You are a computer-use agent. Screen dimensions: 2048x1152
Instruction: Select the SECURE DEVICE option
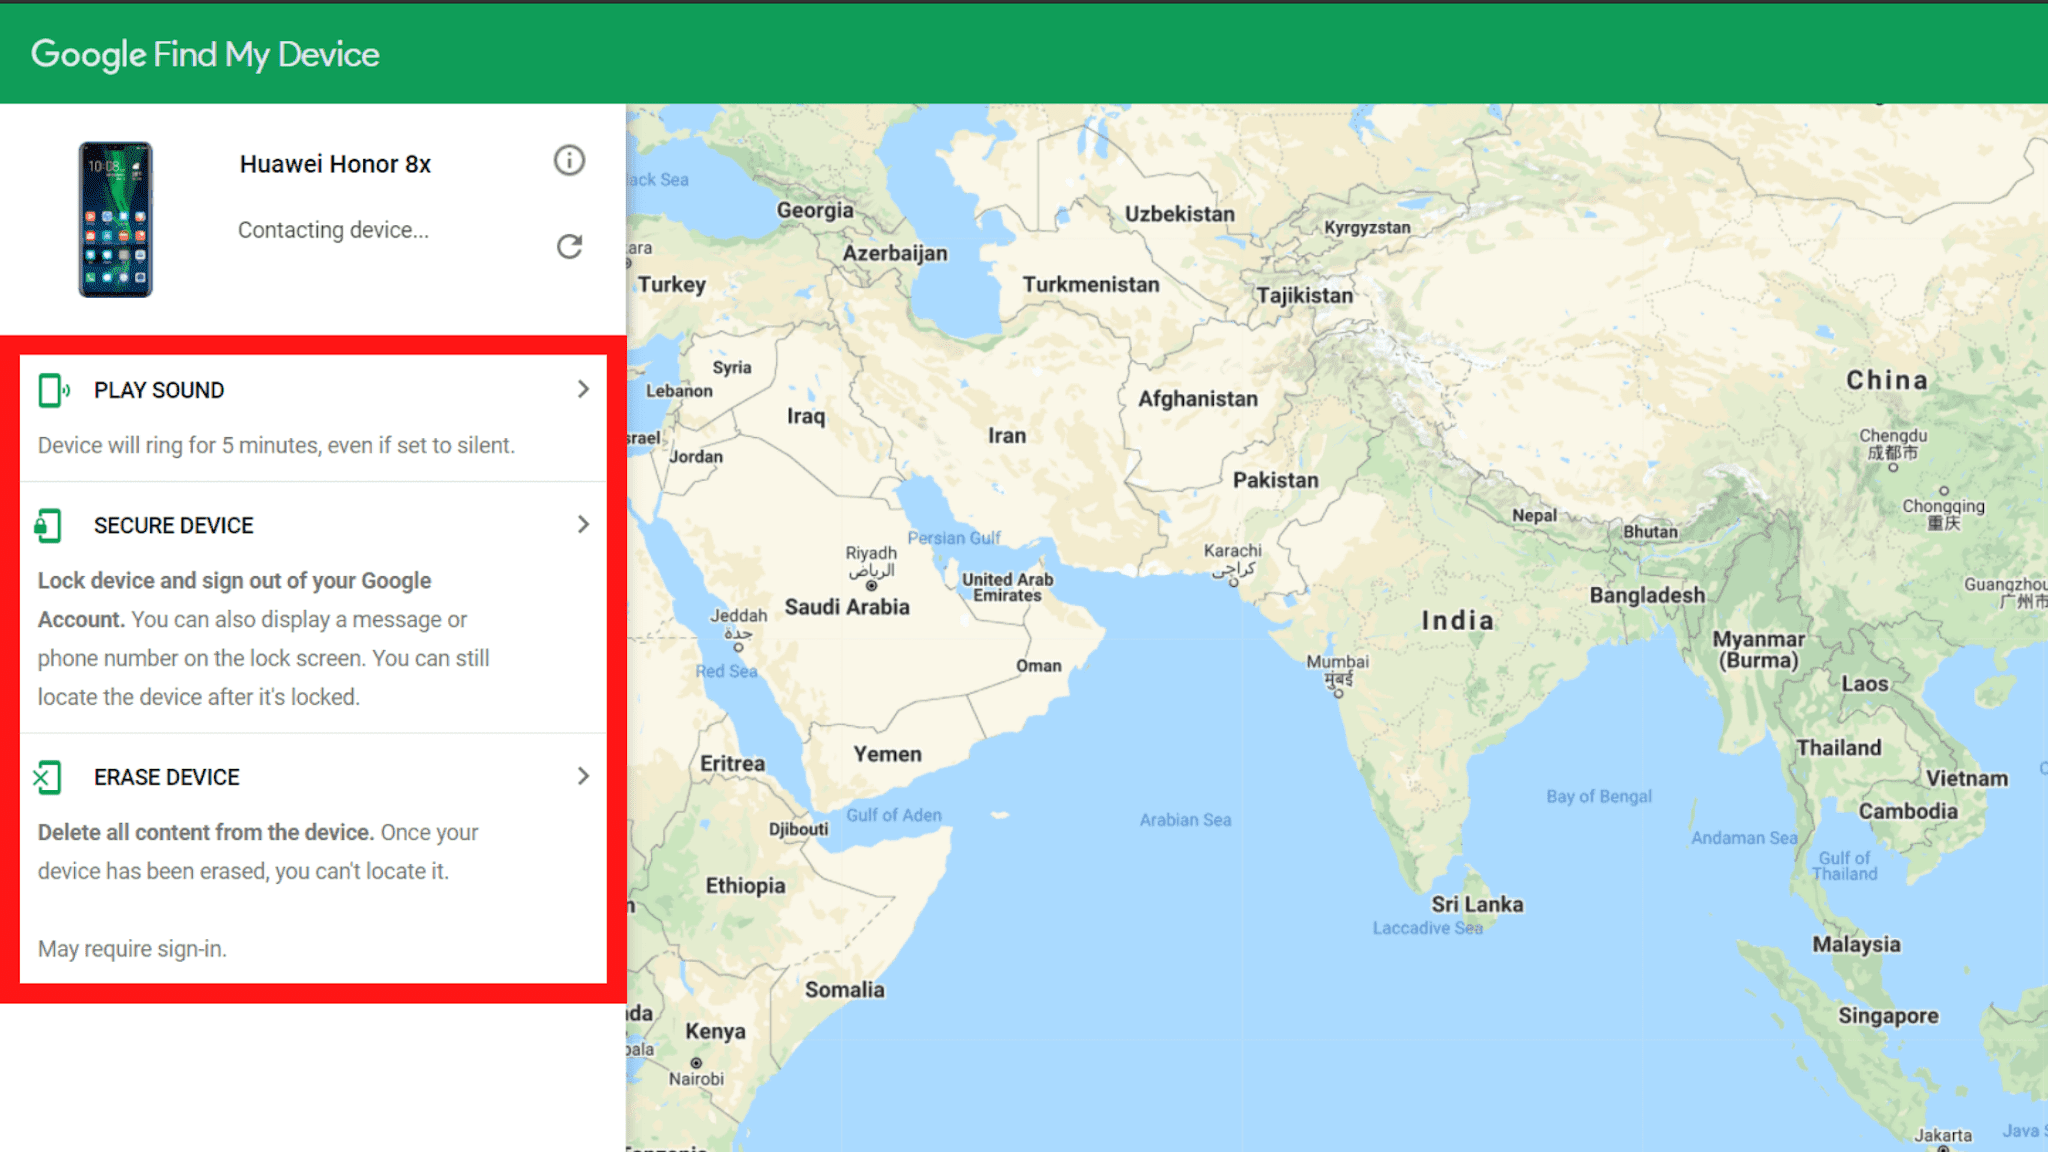pyautogui.click(x=173, y=525)
